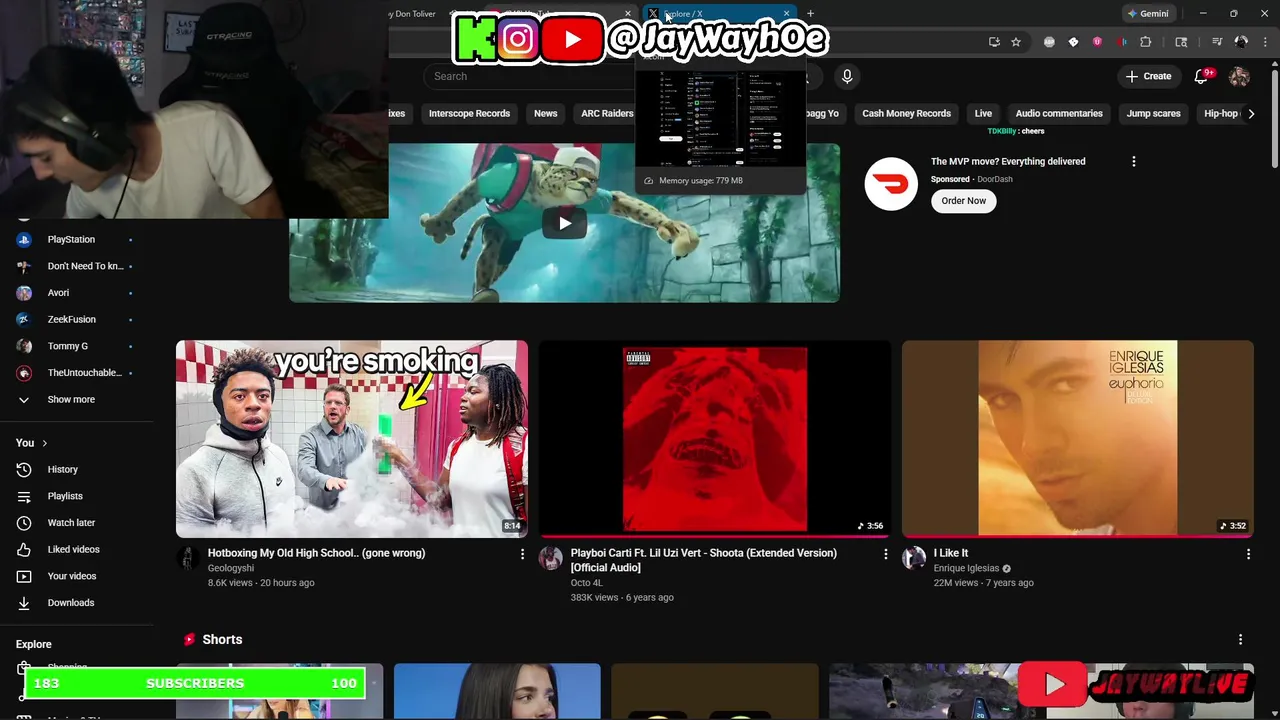Open options menu for Hotboxing video
The height and width of the screenshot is (720, 1280).
522,554
